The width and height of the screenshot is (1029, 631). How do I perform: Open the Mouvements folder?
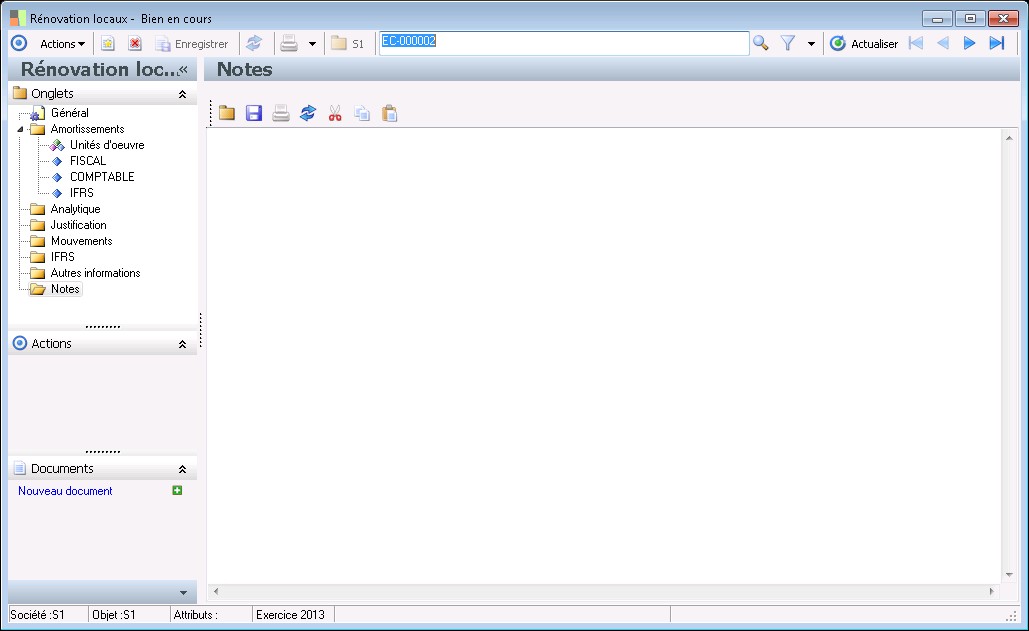coord(81,241)
